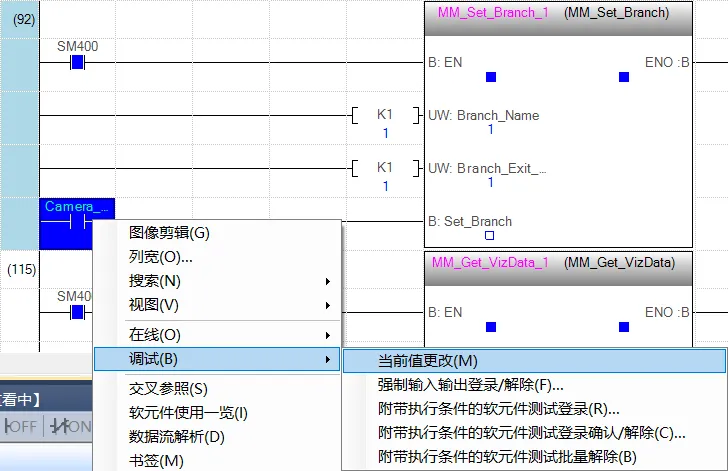Expand arrow beside 搜索(N)
Viewport: 728px width, 471px height.
click(328, 281)
